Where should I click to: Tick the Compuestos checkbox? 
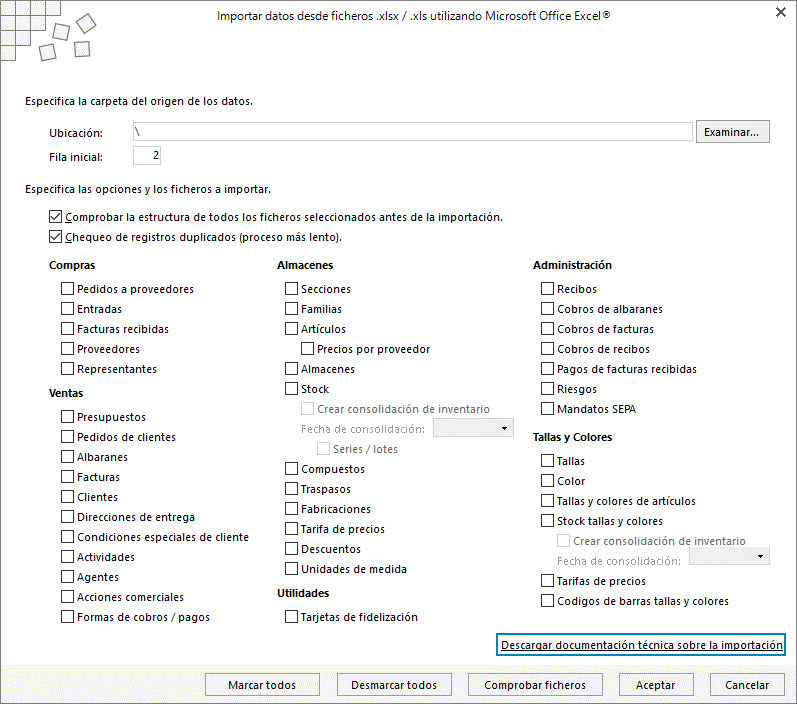pos(291,469)
